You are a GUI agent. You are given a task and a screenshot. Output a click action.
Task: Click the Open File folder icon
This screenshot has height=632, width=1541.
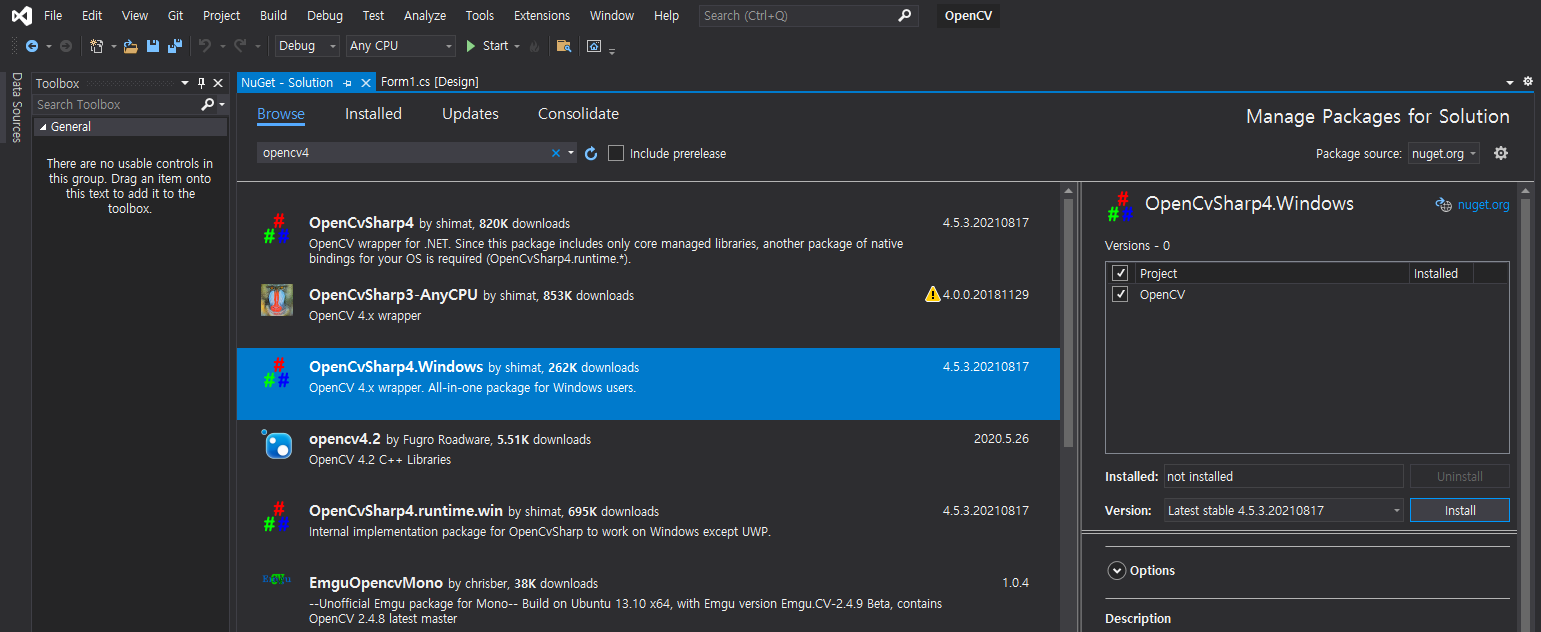pyautogui.click(x=131, y=46)
